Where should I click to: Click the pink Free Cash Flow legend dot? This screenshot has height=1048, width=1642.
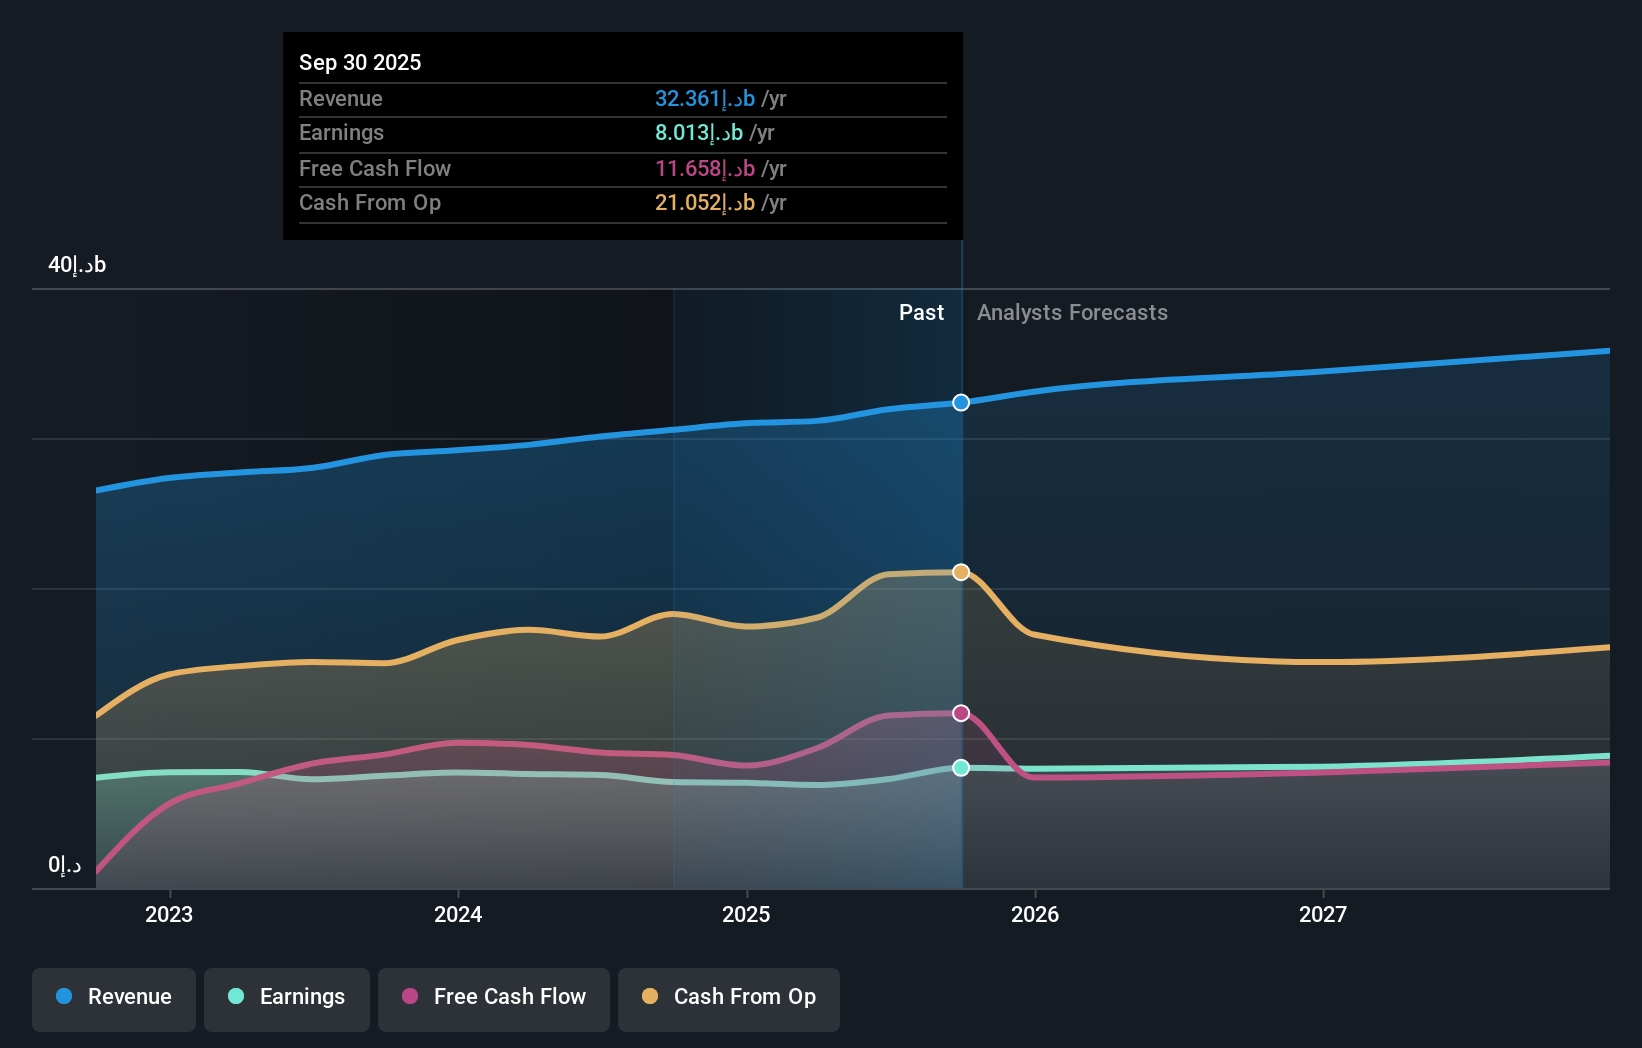[x=408, y=997]
